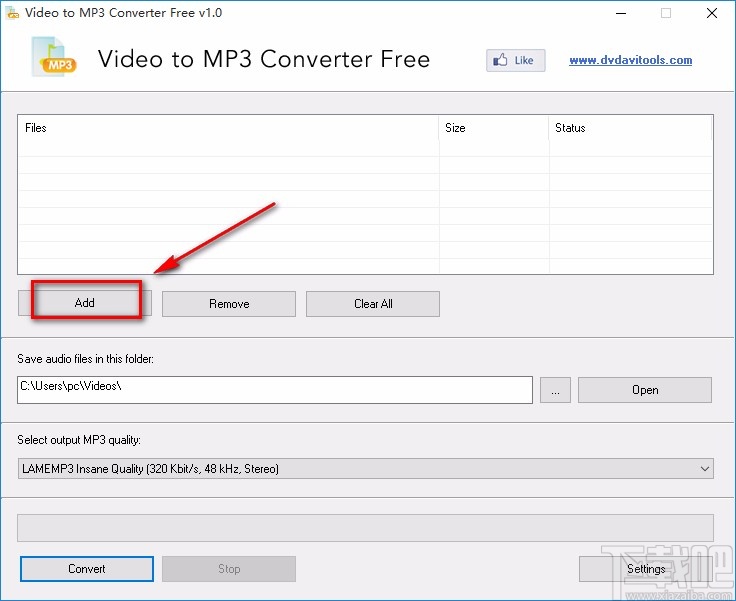
Task: Sort by the Size column header
Action: 493,128
